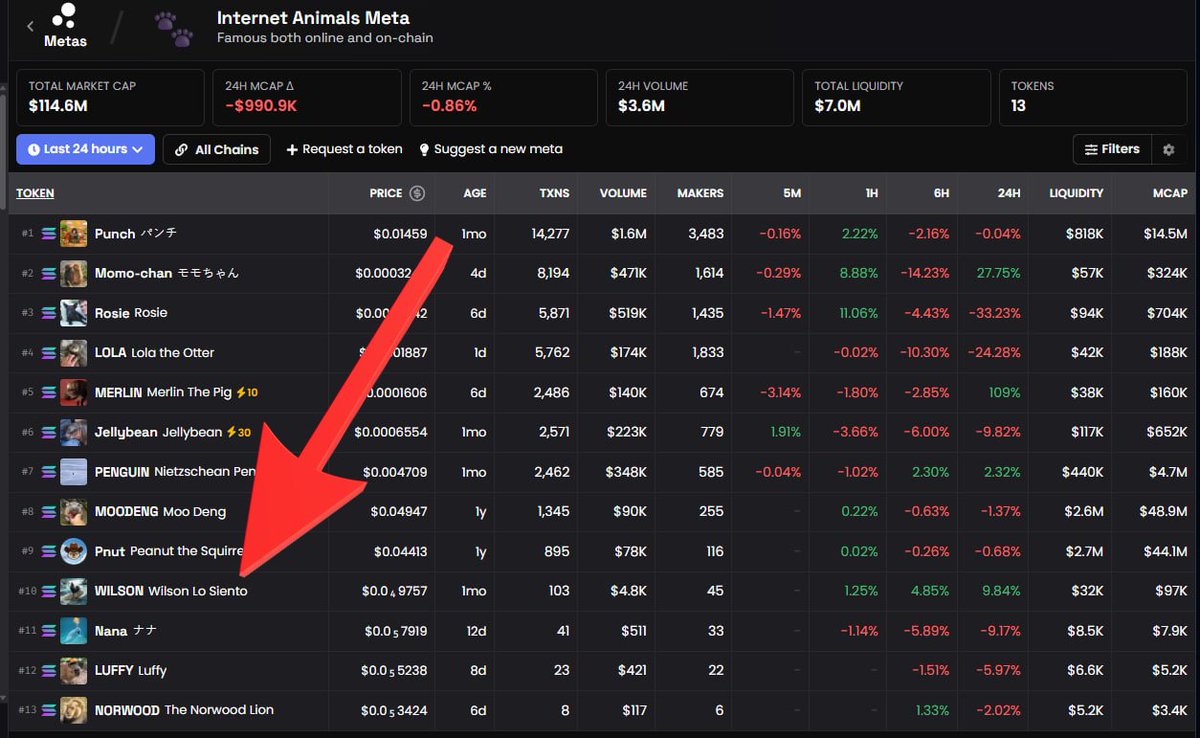Click the 24H VOLUME $3.6M card
Viewport: 1200px width, 738px height.
699,97
